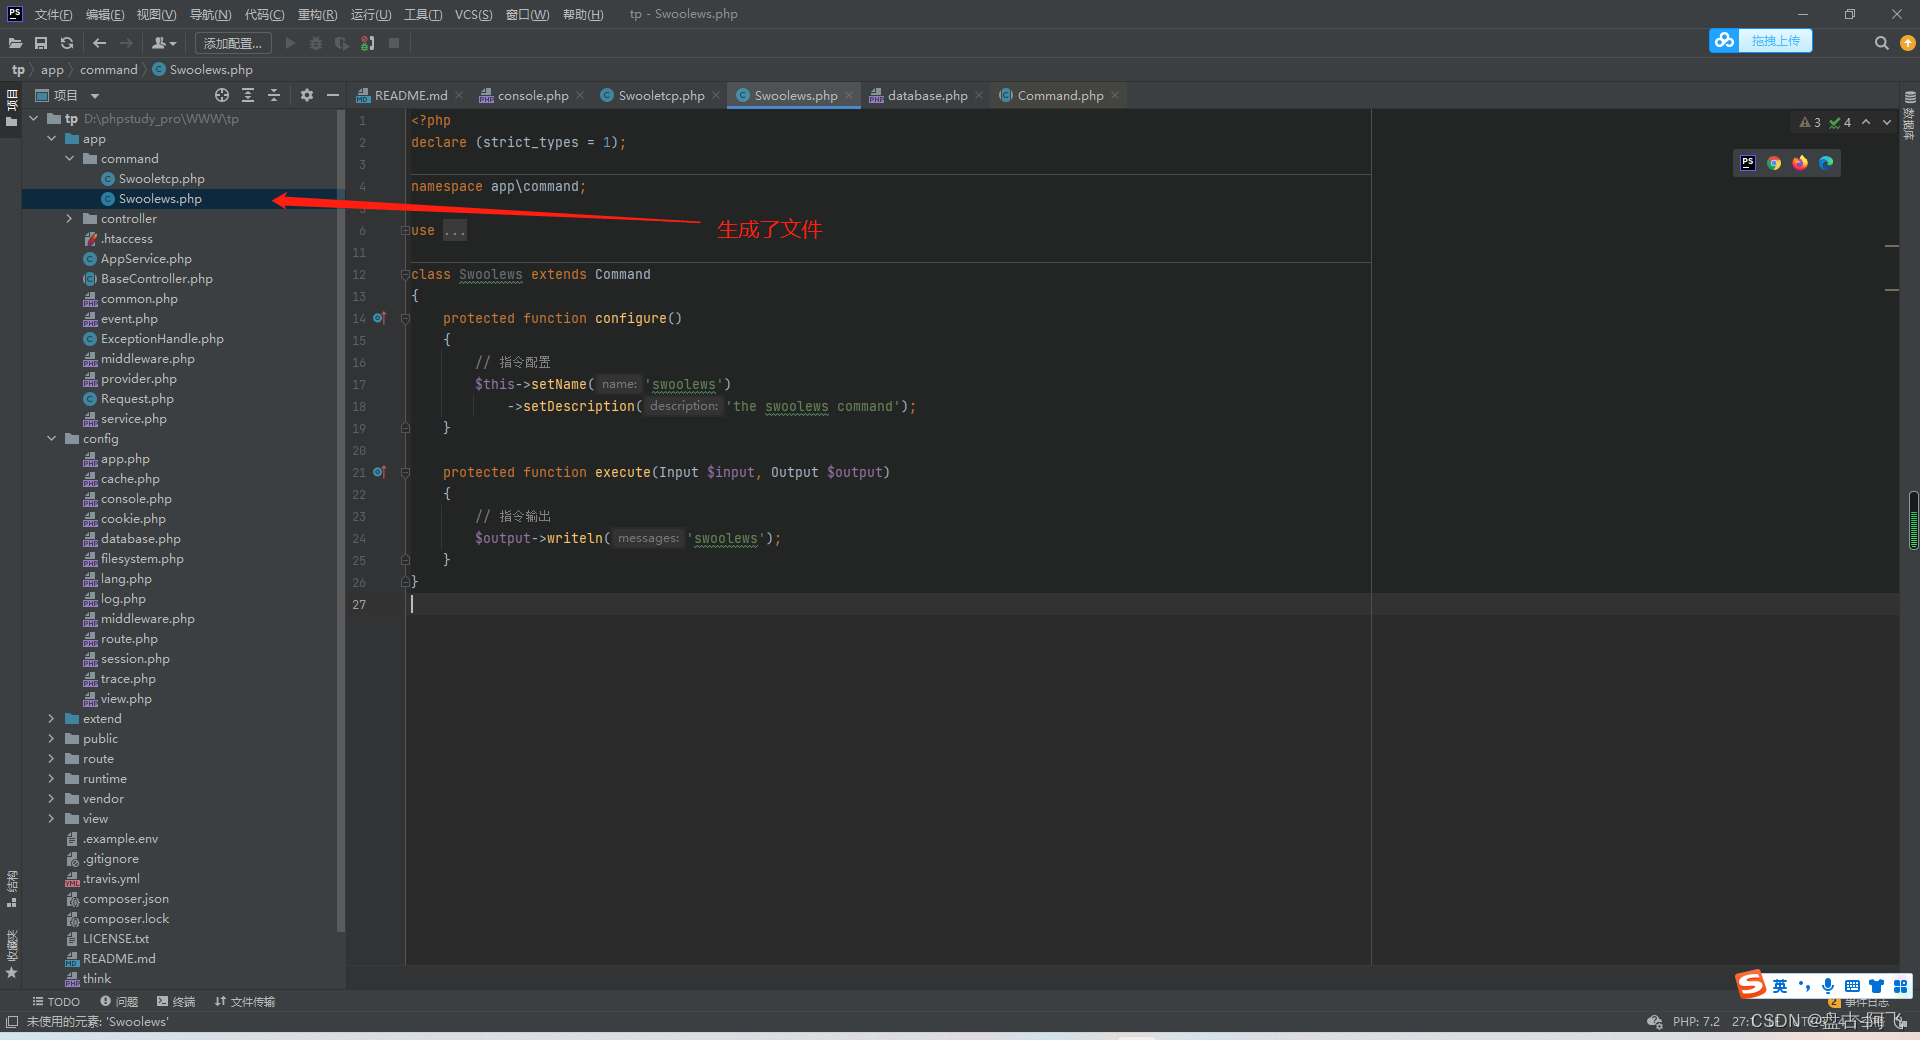Click the warnings count inspection widget

[1810, 122]
